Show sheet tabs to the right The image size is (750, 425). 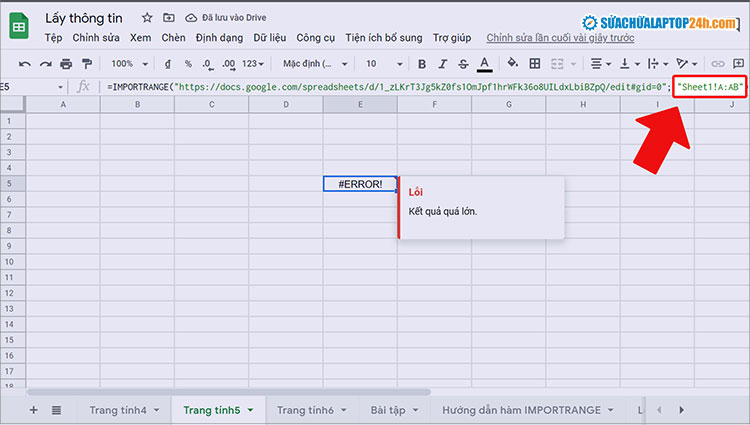(x=682, y=410)
